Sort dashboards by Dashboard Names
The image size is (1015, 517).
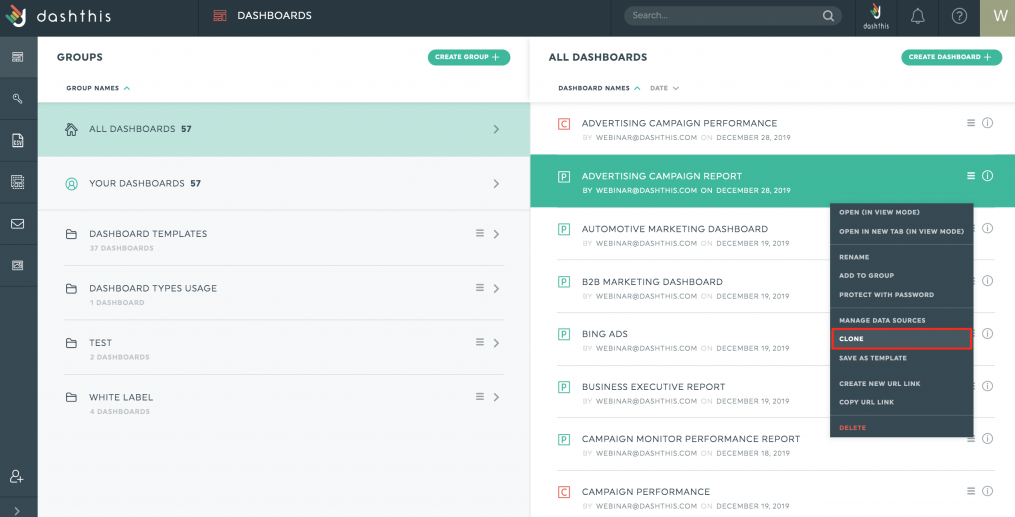pos(599,88)
